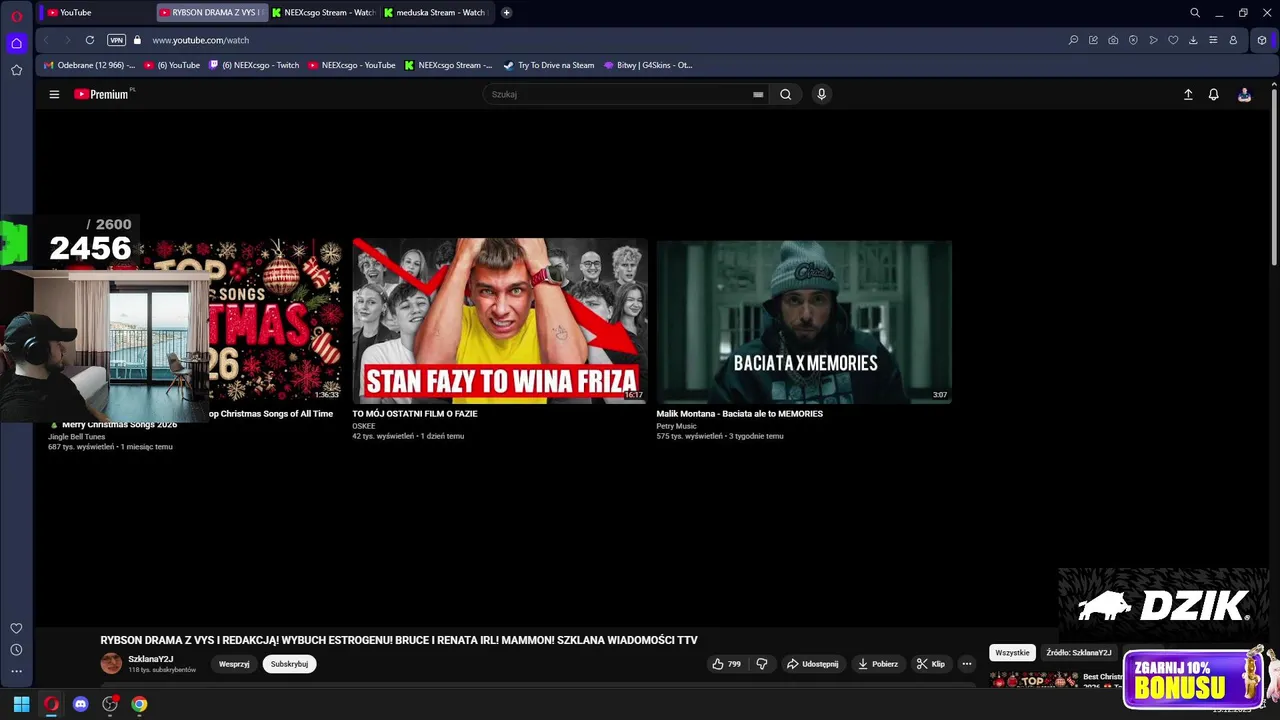Image resolution: width=1280 pixels, height=720 pixels.
Task: Open tab search magnifier in title bar
Action: (x=1195, y=13)
